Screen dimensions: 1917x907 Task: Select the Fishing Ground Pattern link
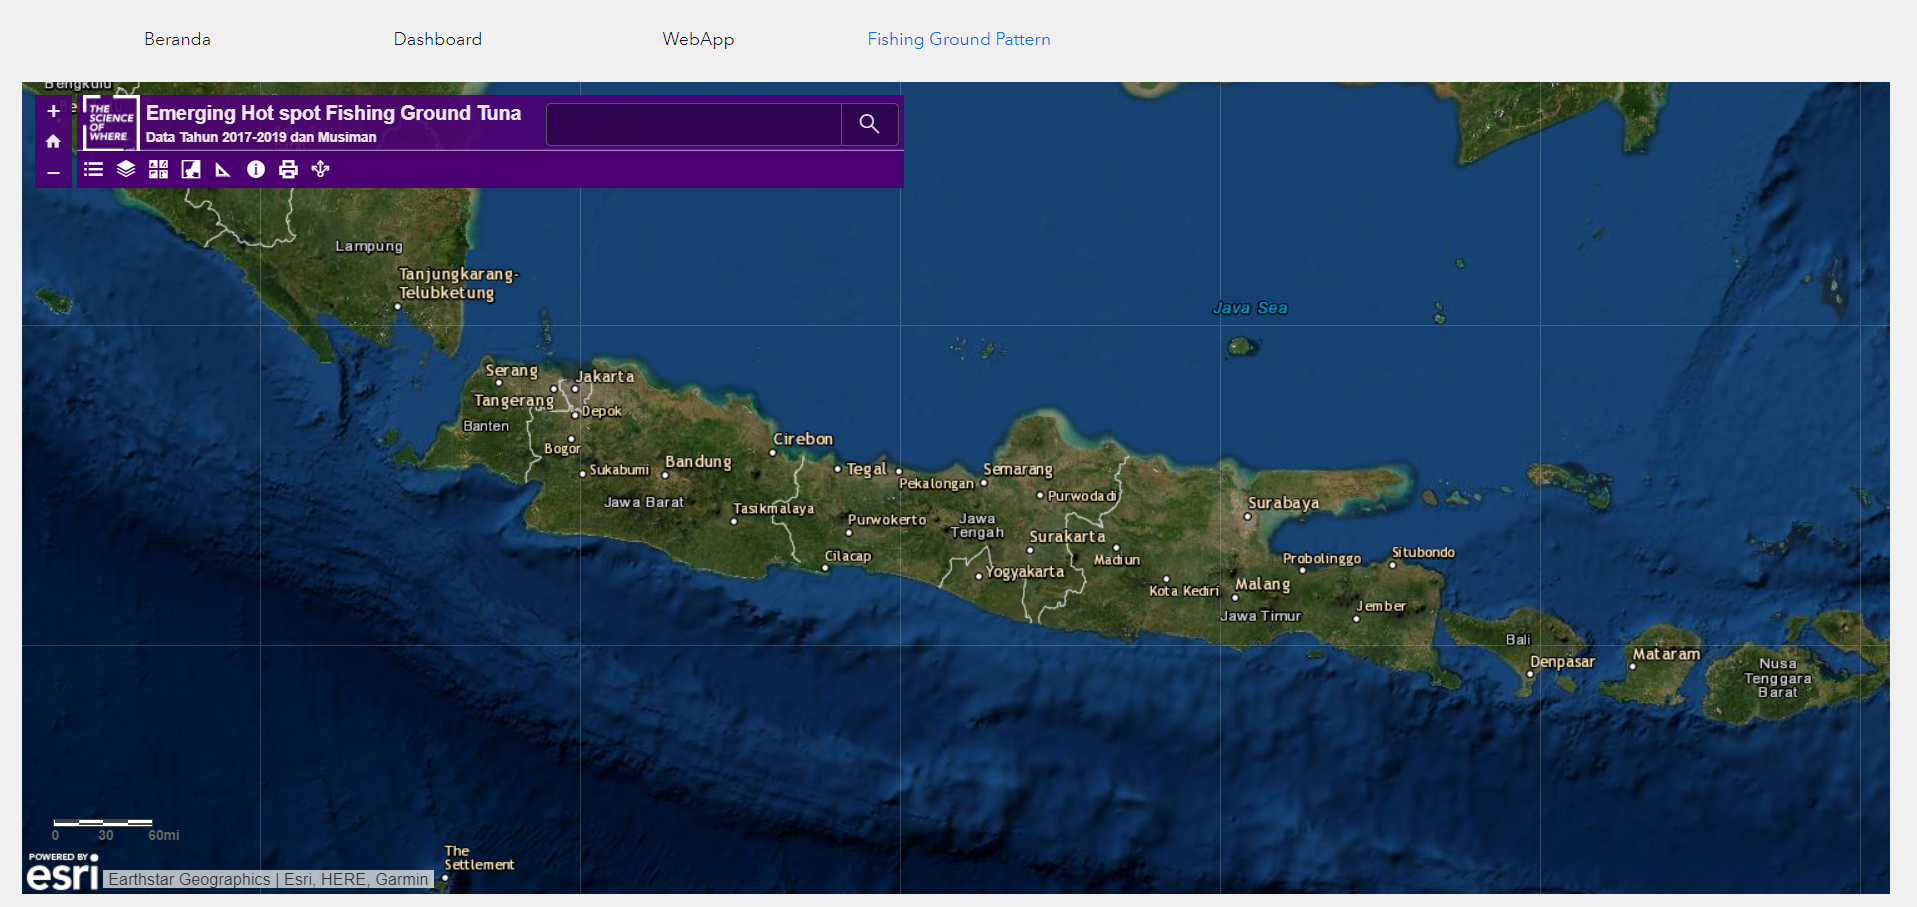[x=958, y=39]
